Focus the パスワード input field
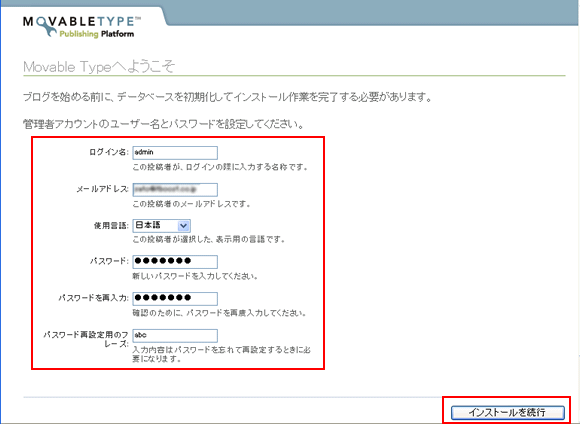 click(x=175, y=261)
